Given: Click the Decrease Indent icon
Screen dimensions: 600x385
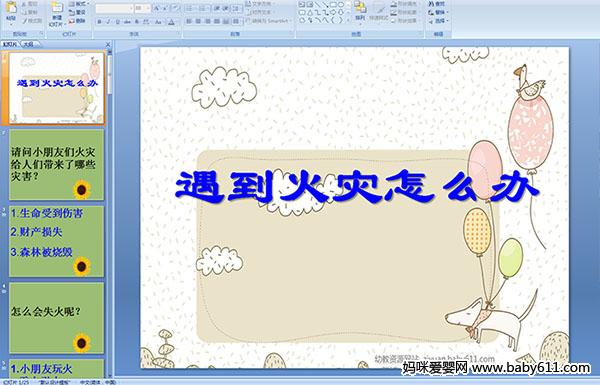Looking at the screenshot, I should click(x=217, y=8).
